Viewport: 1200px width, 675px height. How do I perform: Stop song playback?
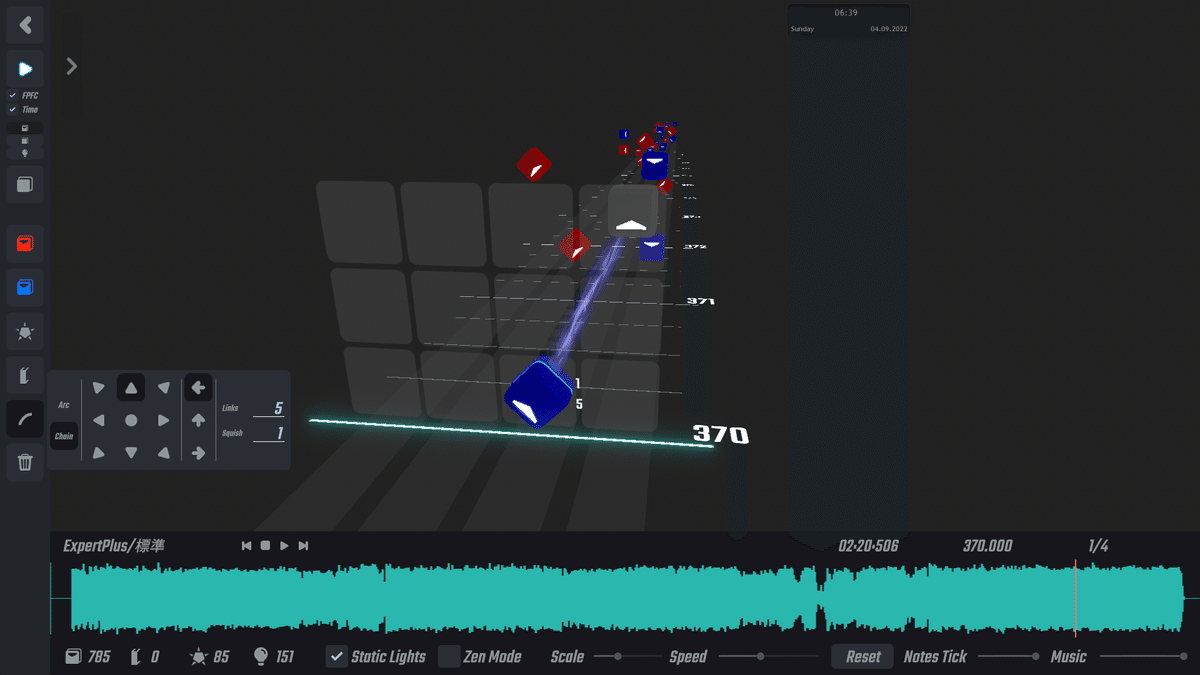[266, 546]
